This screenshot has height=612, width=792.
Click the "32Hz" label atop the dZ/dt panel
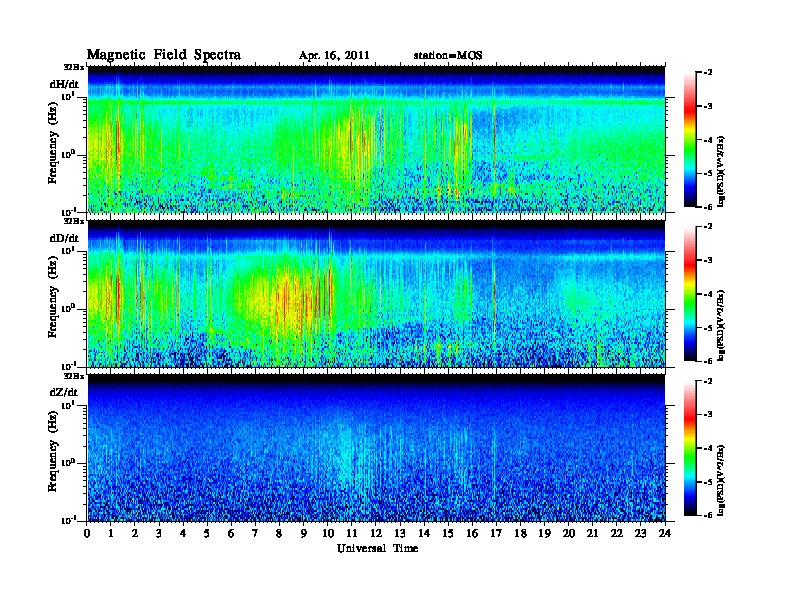tap(74, 376)
